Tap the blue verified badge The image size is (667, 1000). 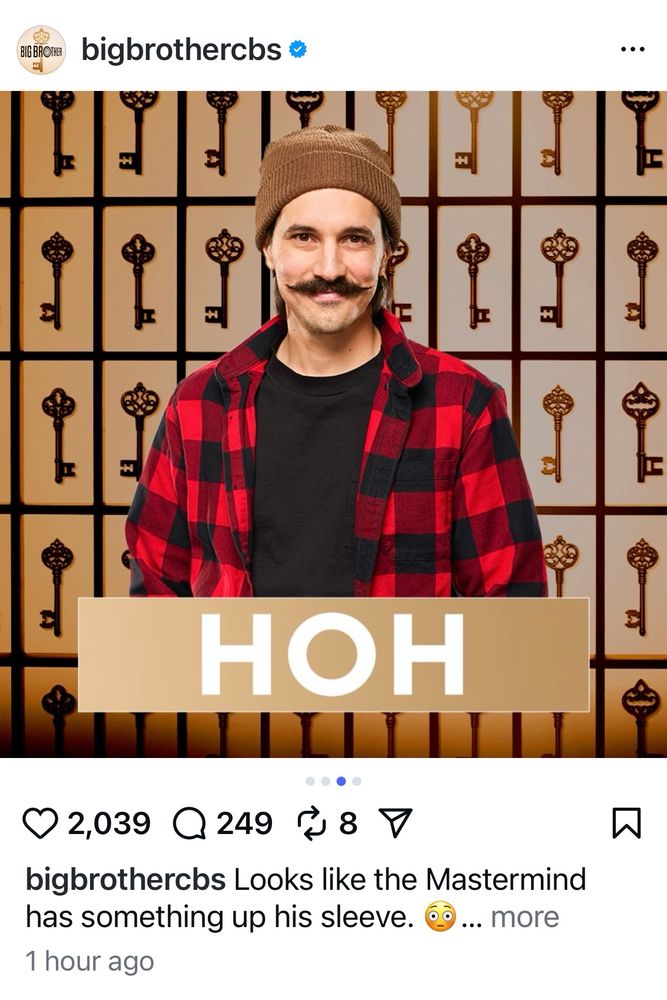click(298, 49)
